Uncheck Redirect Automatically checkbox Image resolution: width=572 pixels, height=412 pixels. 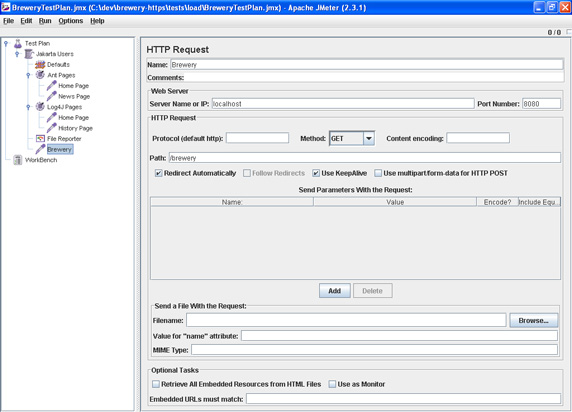(158, 173)
